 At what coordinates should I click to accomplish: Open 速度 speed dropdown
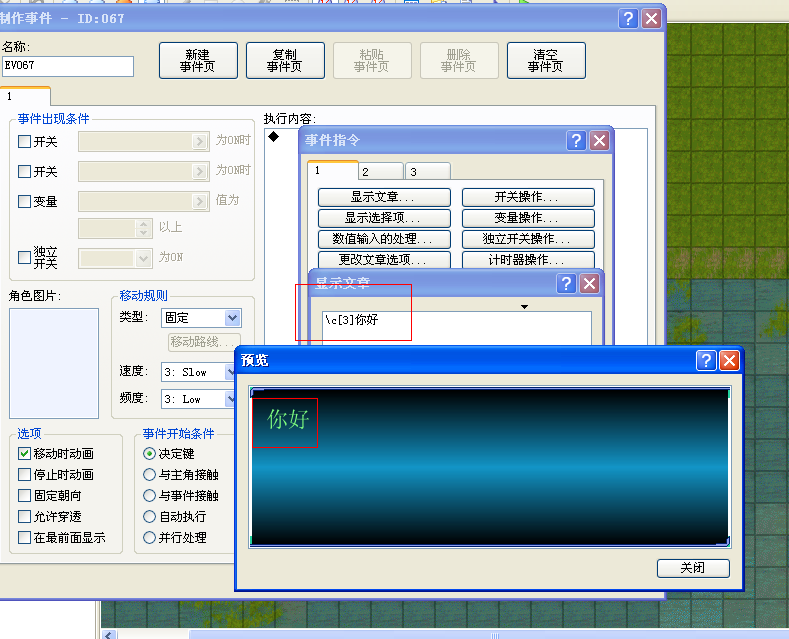[x=229, y=372]
